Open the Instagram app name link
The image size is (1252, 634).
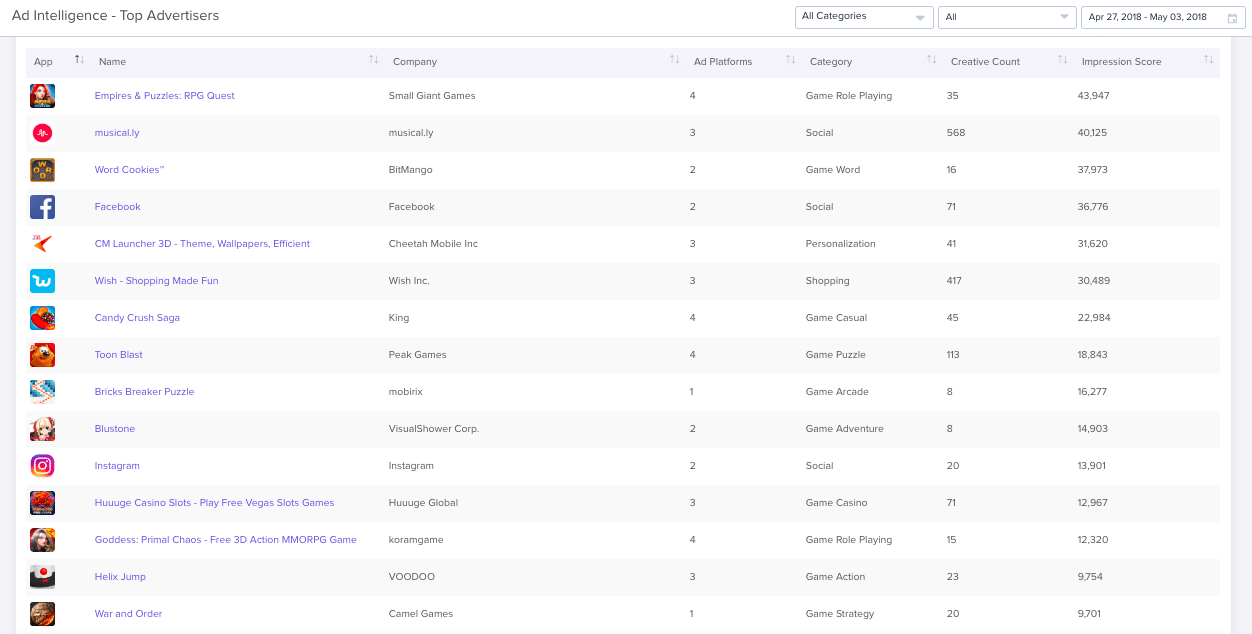coord(117,466)
